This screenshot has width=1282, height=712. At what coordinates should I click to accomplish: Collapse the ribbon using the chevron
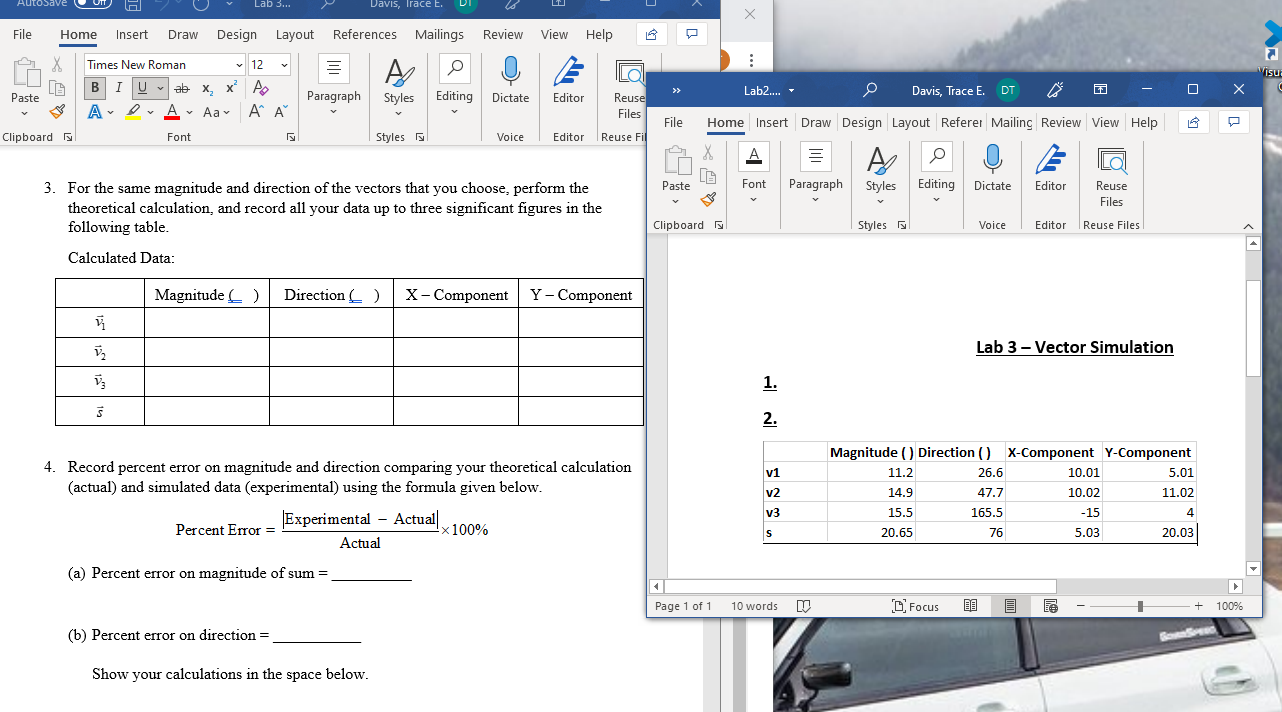click(1248, 225)
